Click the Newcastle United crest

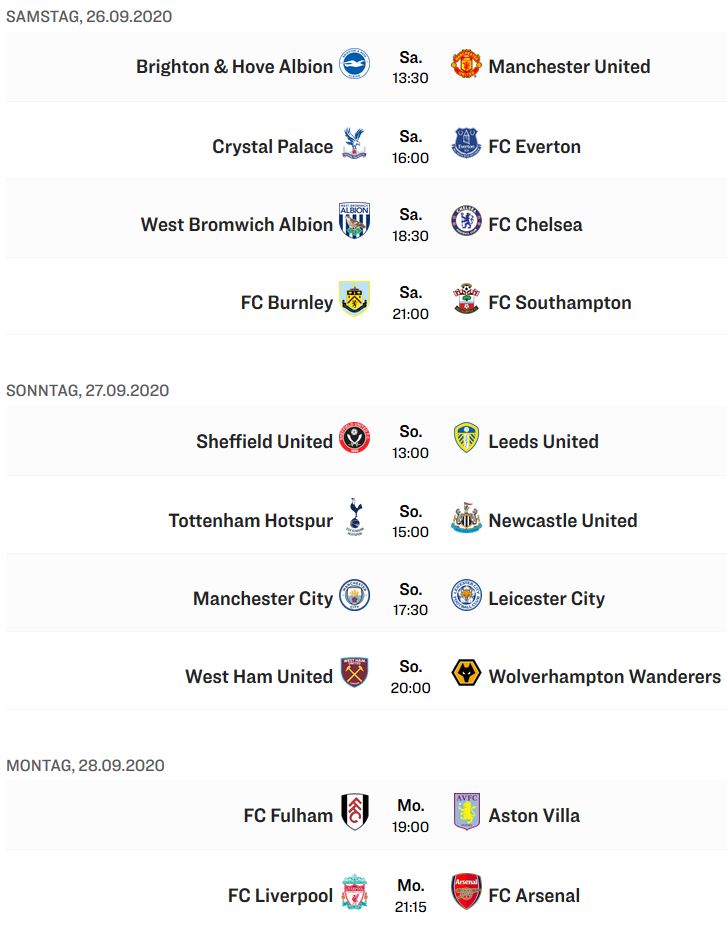tap(466, 517)
